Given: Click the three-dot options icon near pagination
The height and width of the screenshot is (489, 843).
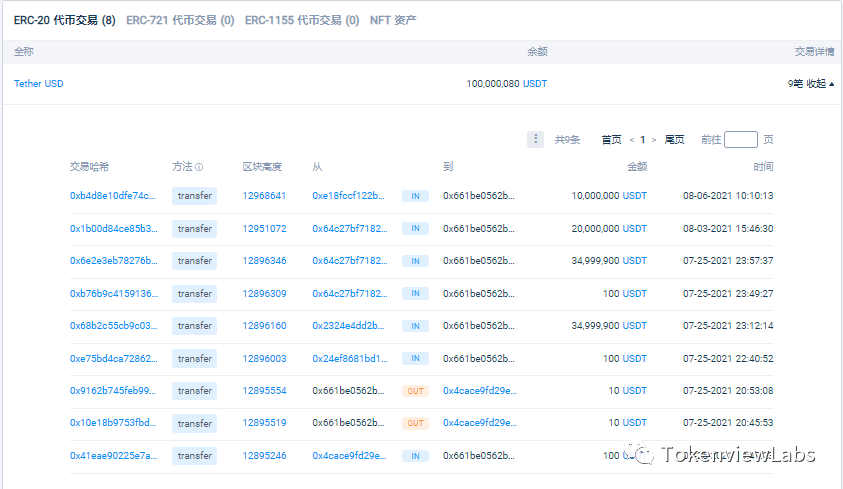Looking at the screenshot, I should click(536, 140).
